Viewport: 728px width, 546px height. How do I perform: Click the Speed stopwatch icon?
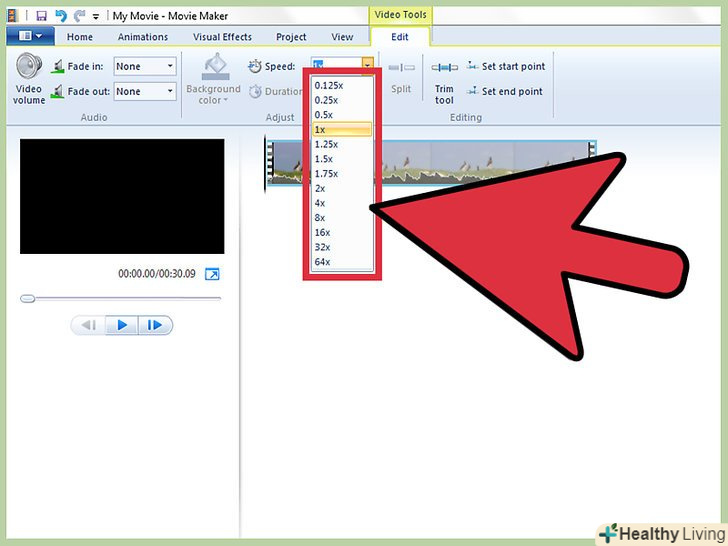(254, 66)
